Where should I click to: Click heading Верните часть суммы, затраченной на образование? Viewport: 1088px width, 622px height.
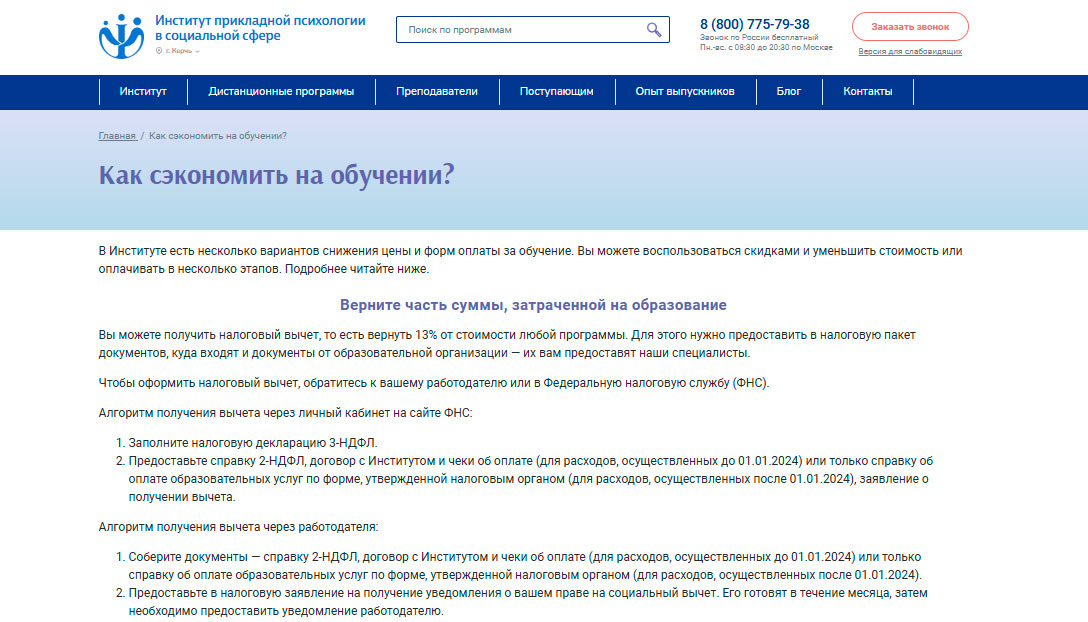(x=533, y=305)
